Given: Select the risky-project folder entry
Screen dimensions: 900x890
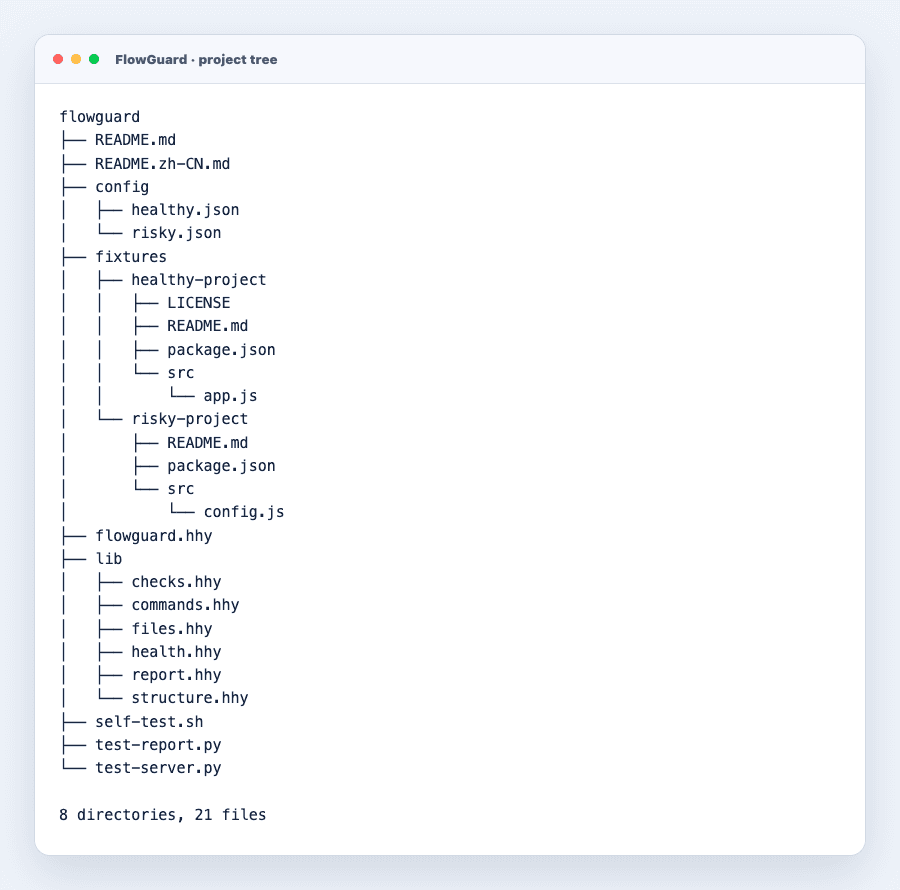Looking at the screenshot, I should (189, 419).
